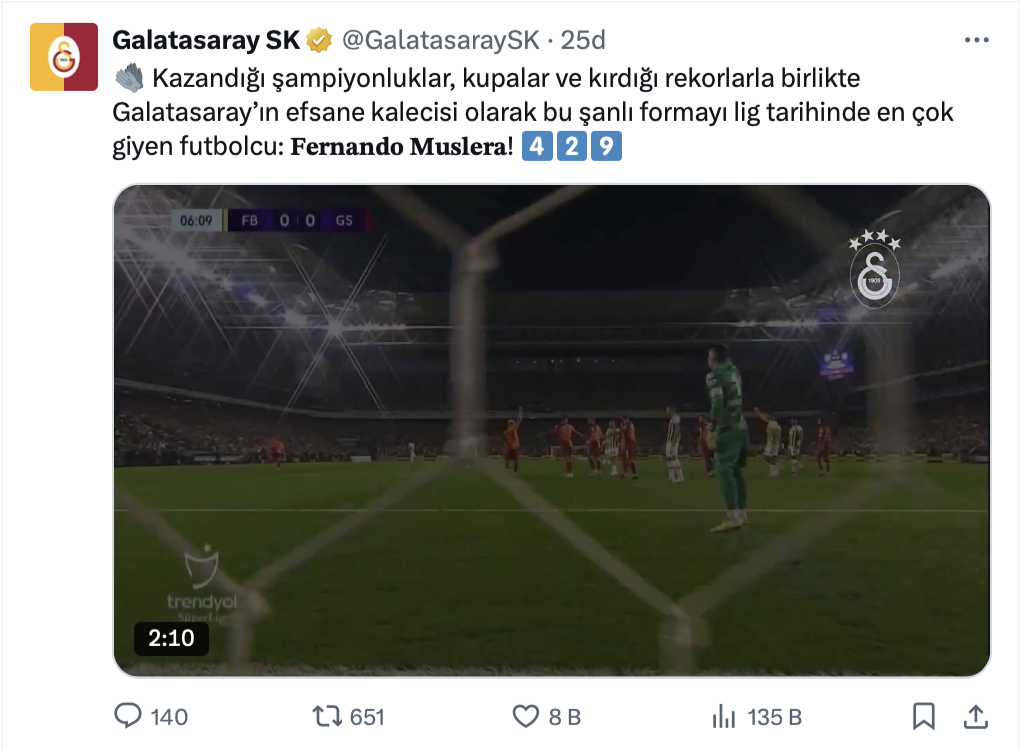Click the glove emoji in tweet text
This screenshot has height=750, width=1020.
click(x=129, y=78)
